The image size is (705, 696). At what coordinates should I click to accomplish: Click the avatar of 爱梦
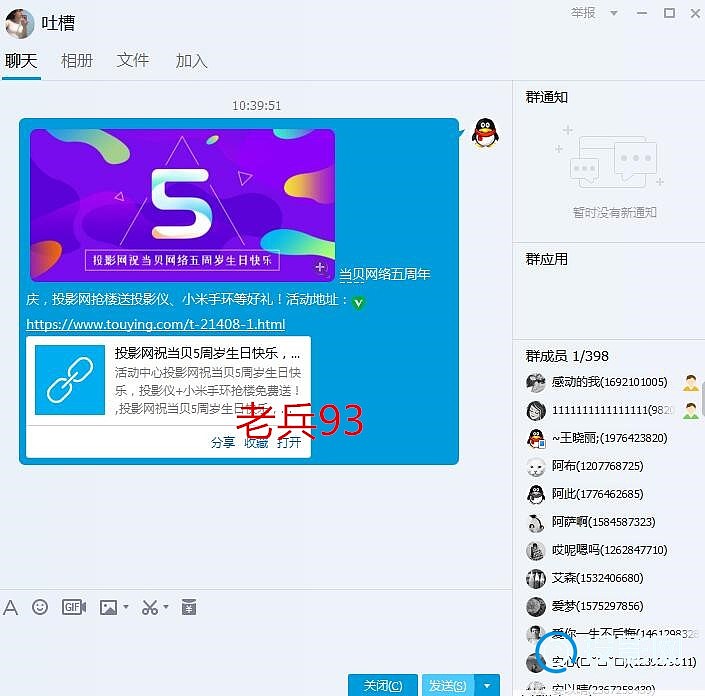pyautogui.click(x=536, y=607)
